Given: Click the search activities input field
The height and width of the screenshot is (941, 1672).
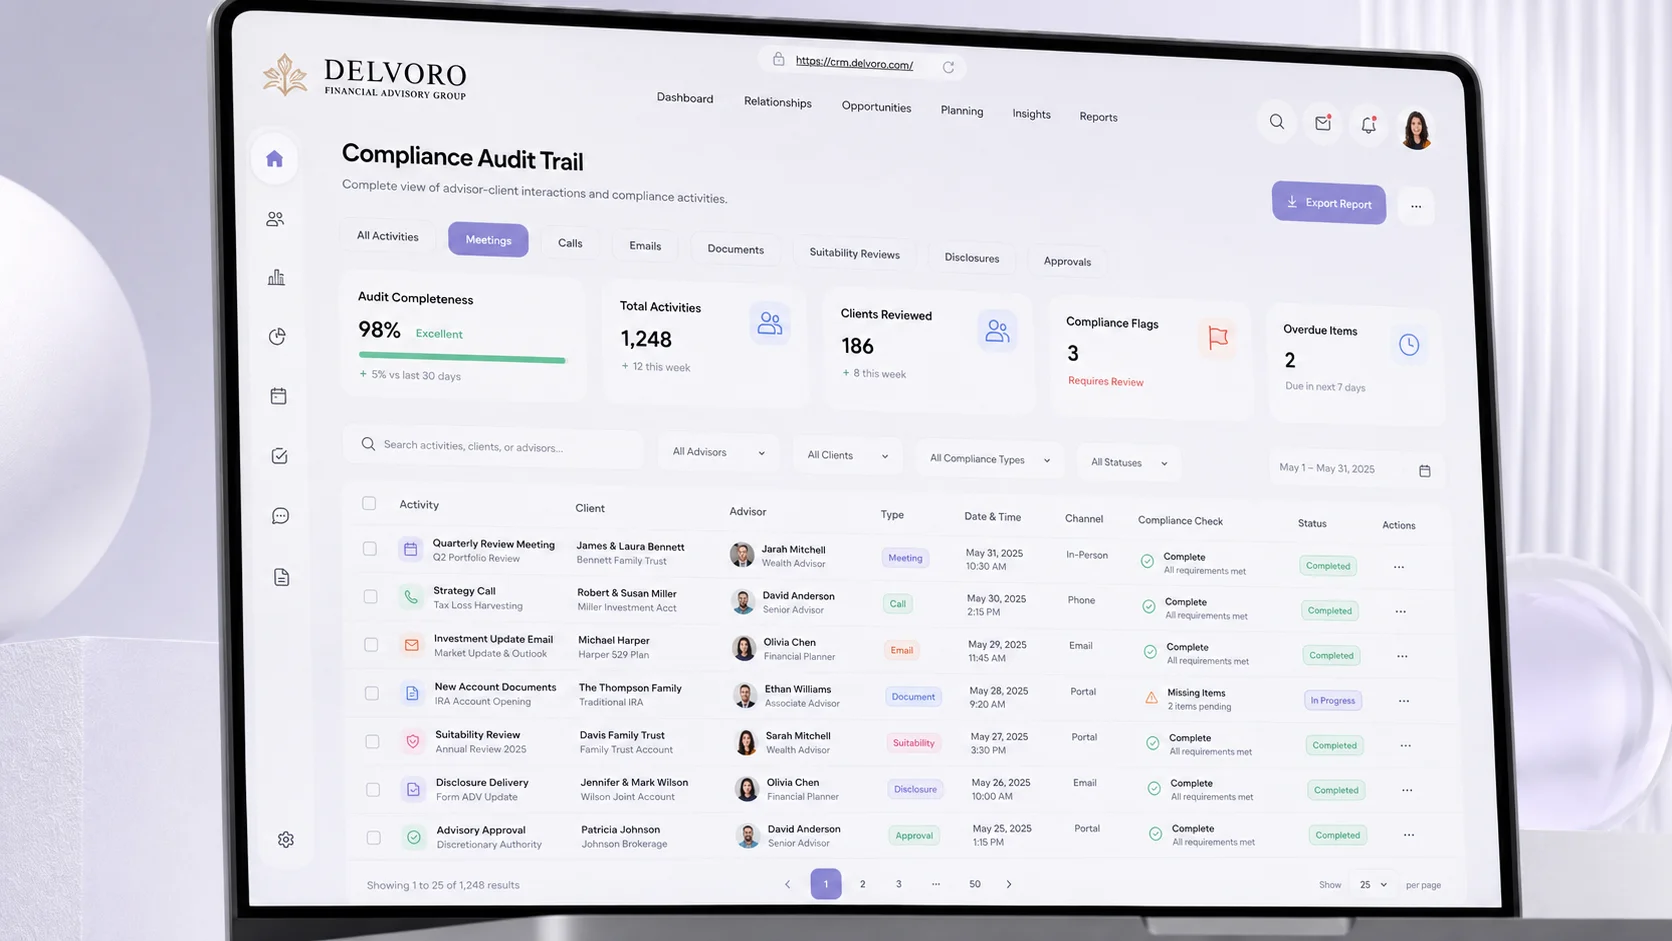Looking at the screenshot, I should tap(493, 446).
